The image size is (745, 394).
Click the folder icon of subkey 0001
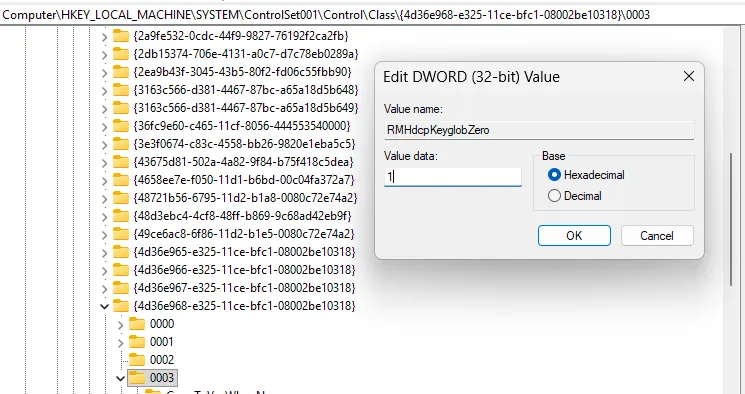click(137, 342)
